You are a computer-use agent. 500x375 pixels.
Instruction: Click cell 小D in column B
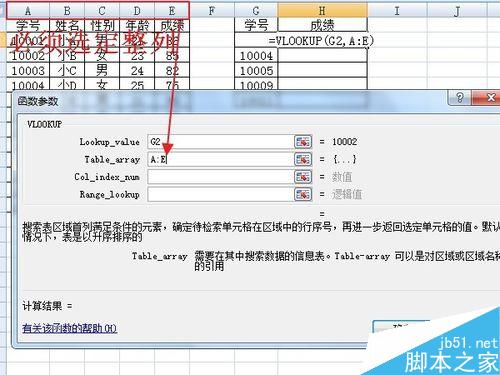[67, 84]
